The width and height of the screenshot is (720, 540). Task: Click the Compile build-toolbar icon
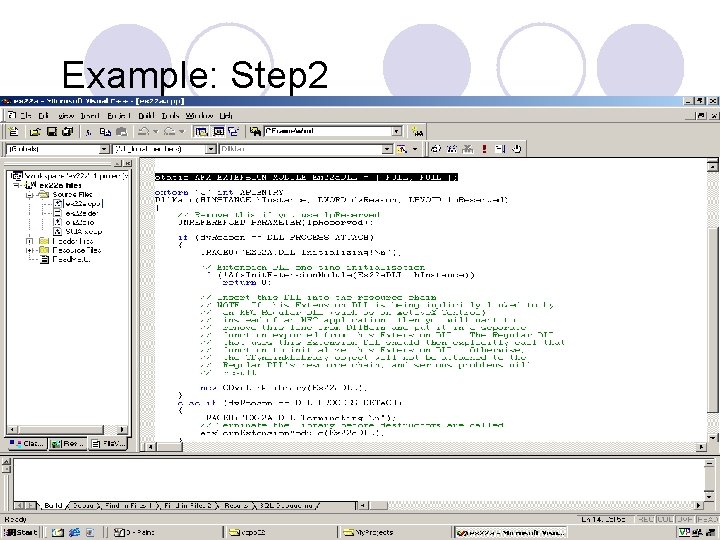coord(435,149)
